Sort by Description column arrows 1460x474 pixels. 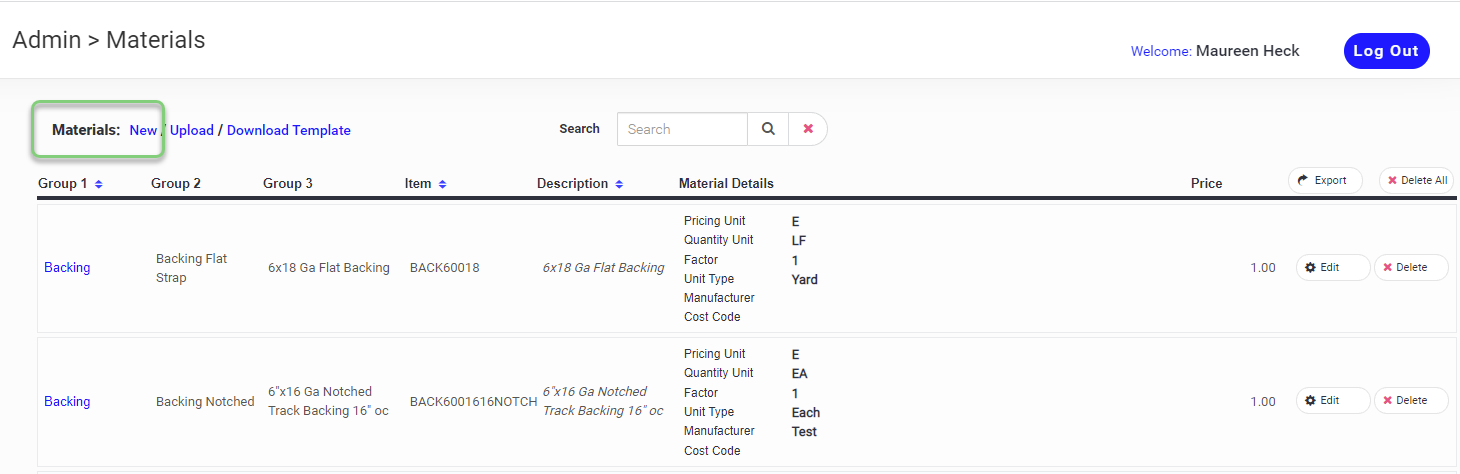(619, 184)
